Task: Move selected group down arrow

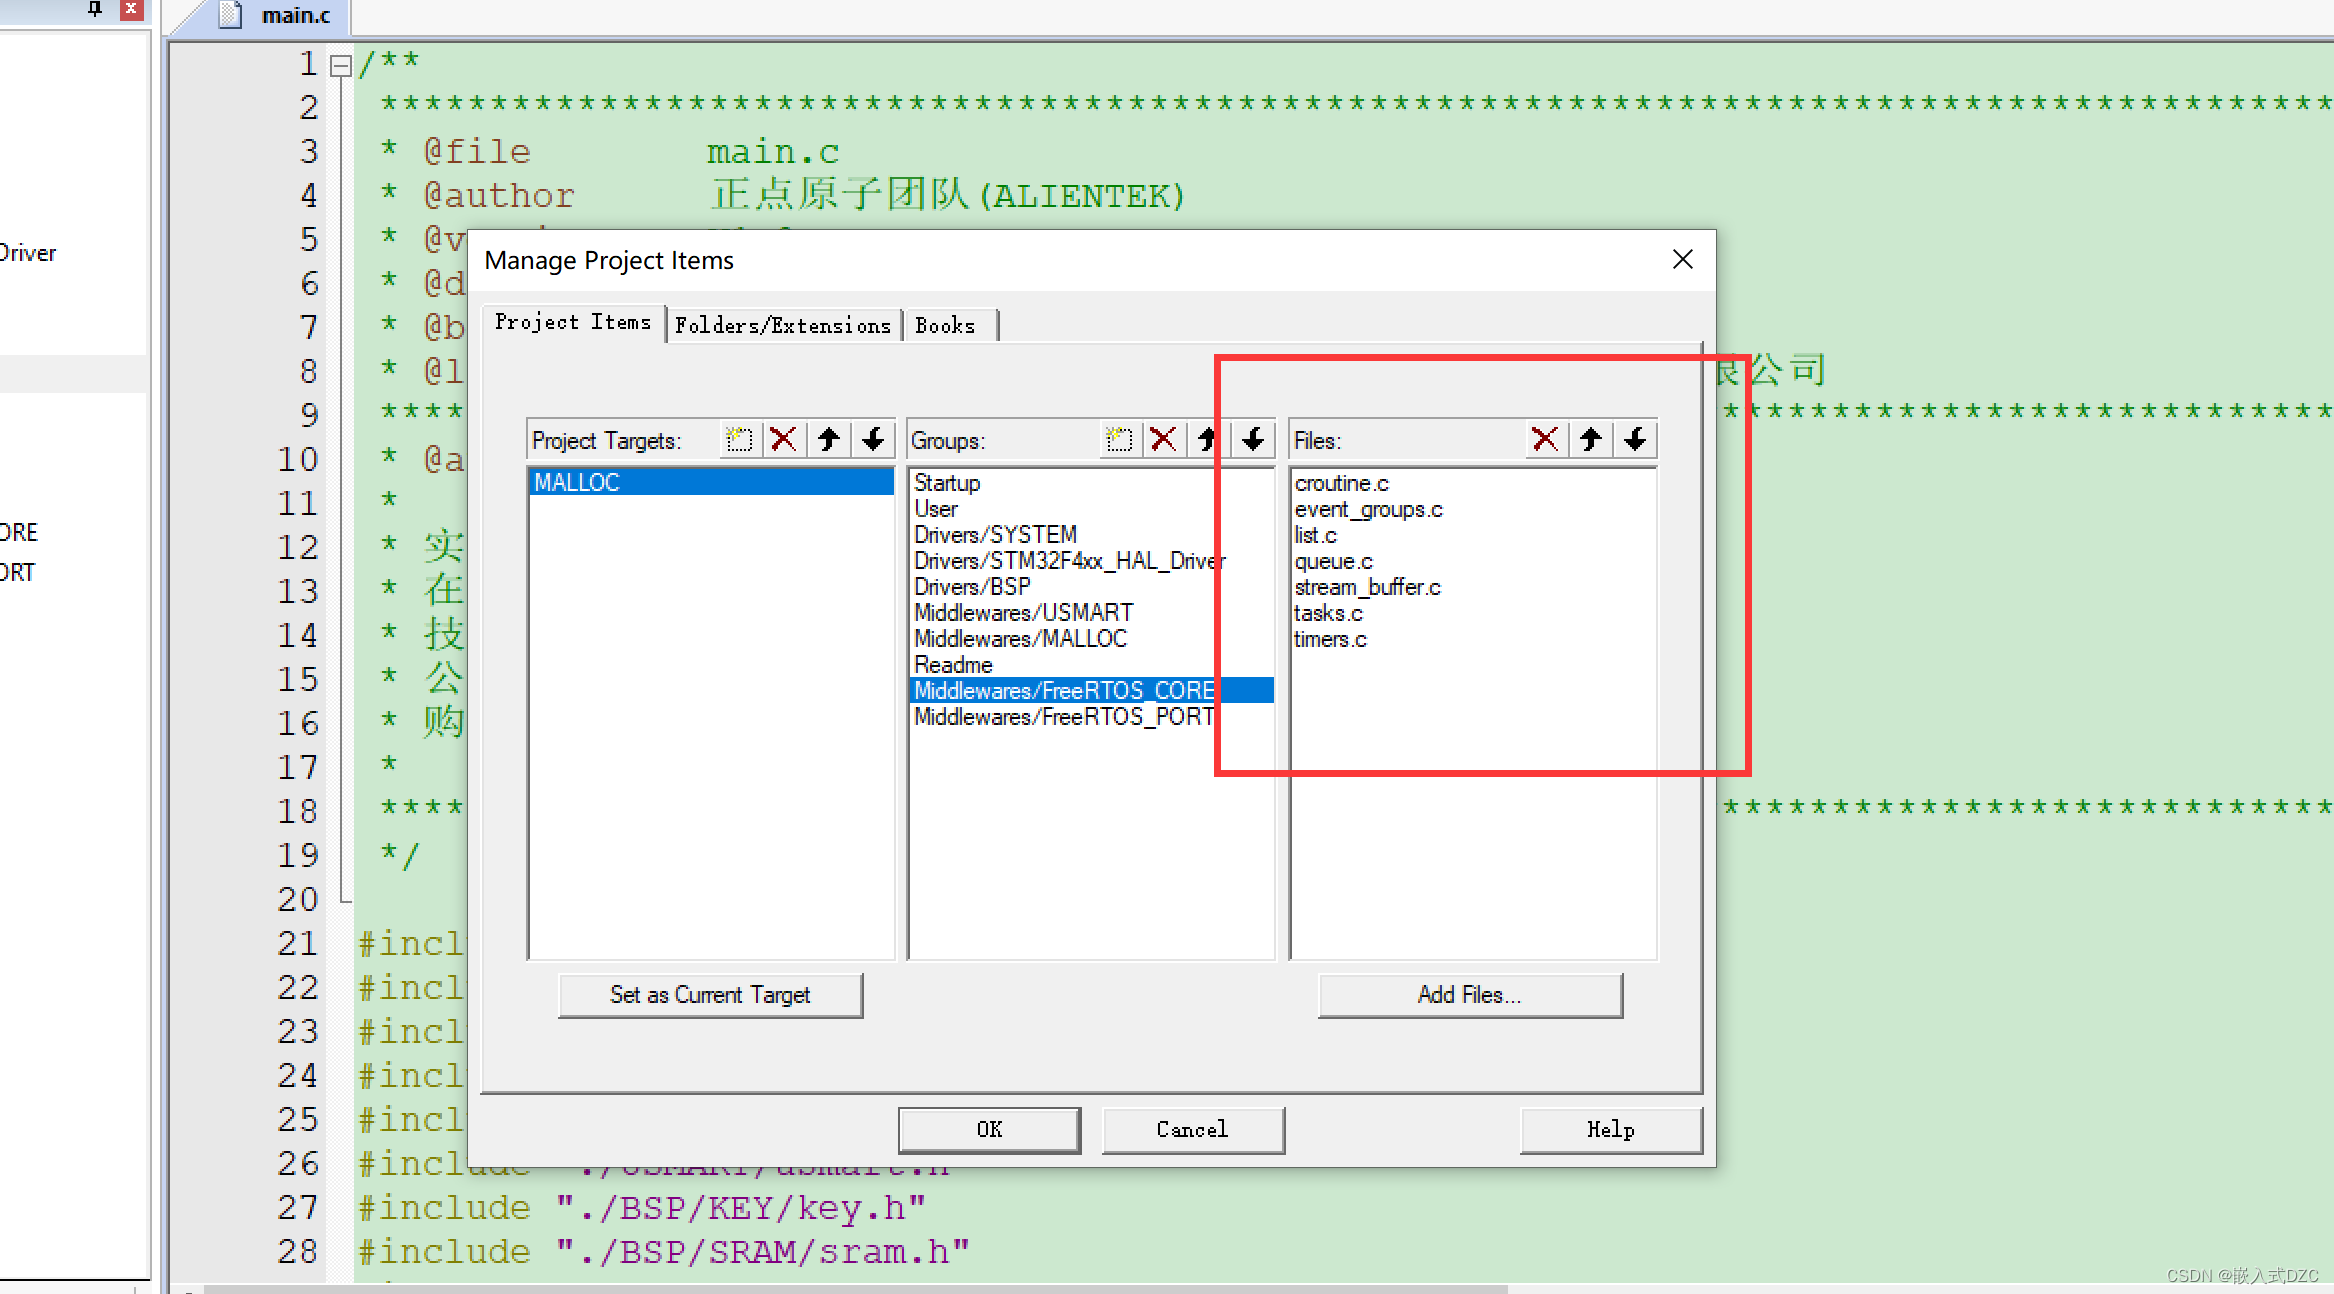Action: (x=1253, y=440)
